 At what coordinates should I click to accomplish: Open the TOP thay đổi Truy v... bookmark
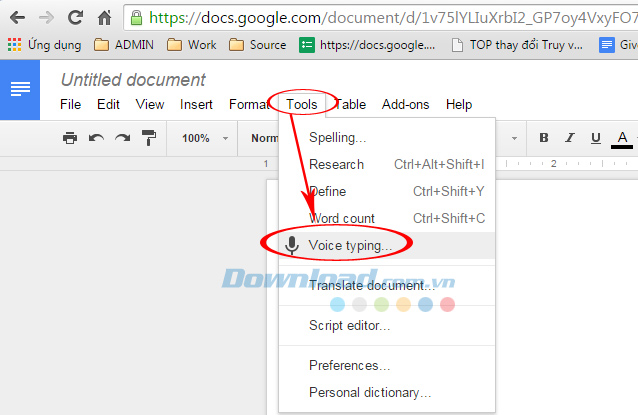517,45
